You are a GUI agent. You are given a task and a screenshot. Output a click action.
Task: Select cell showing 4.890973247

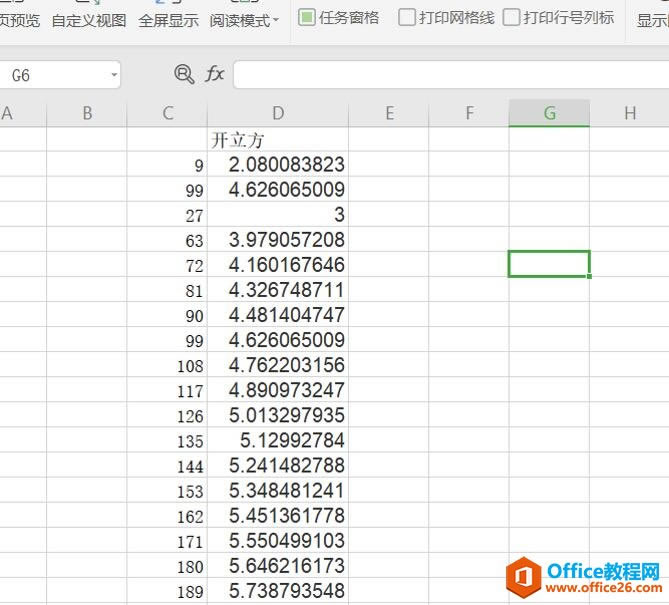(x=278, y=390)
